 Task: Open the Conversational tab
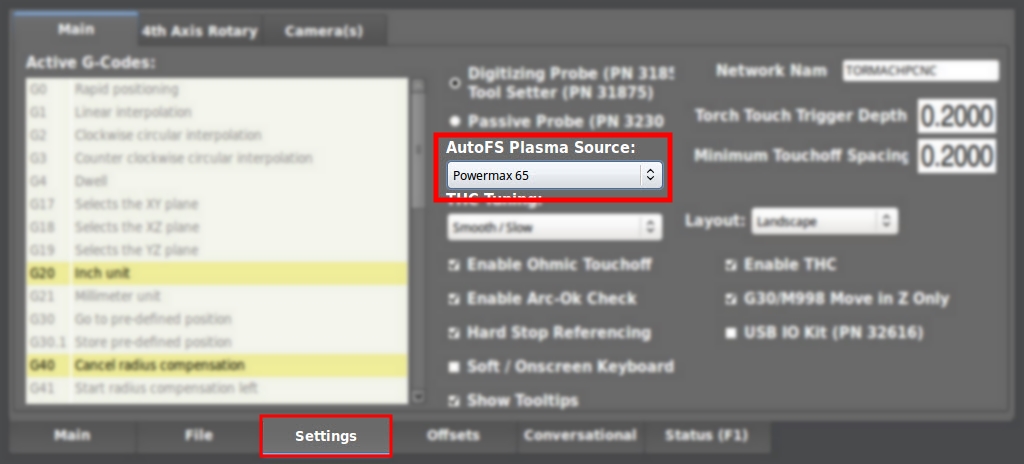579,436
